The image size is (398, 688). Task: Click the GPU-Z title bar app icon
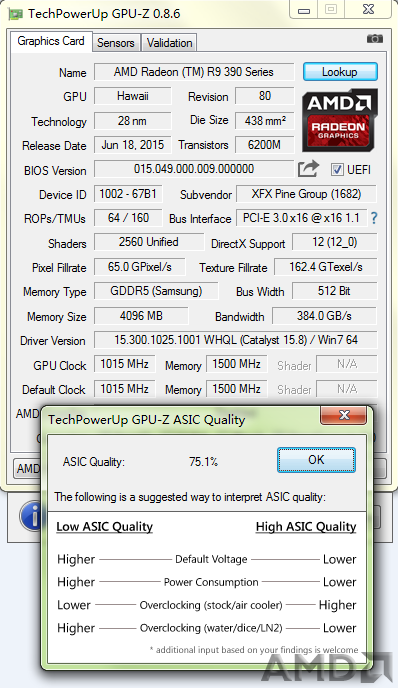click(x=15, y=14)
